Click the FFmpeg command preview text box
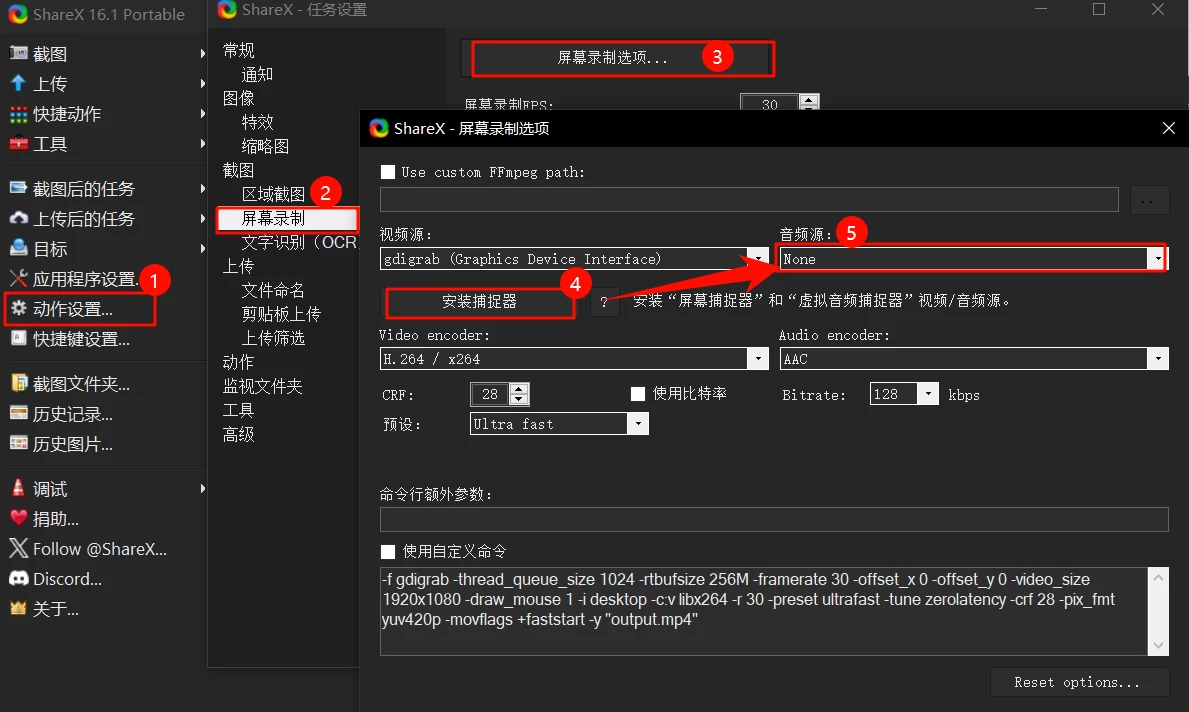This screenshot has width=1189, height=712. (x=764, y=610)
